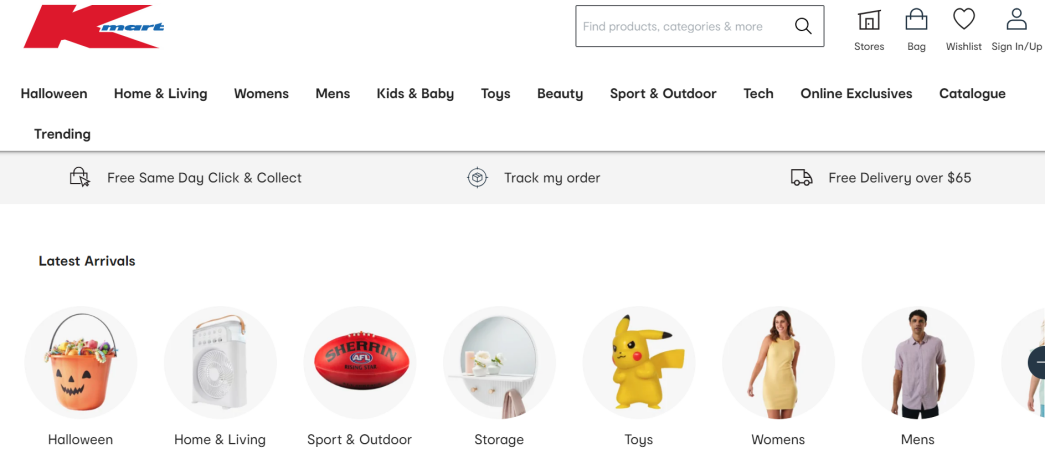The image size is (1046, 473).
Task: Open the Trending menu item
Action: coord(62,134)
